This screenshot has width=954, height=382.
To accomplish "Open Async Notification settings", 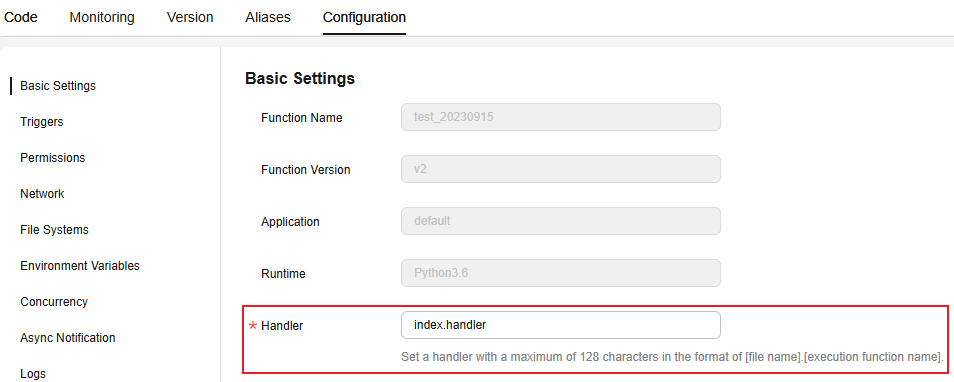I will (68, 337).
